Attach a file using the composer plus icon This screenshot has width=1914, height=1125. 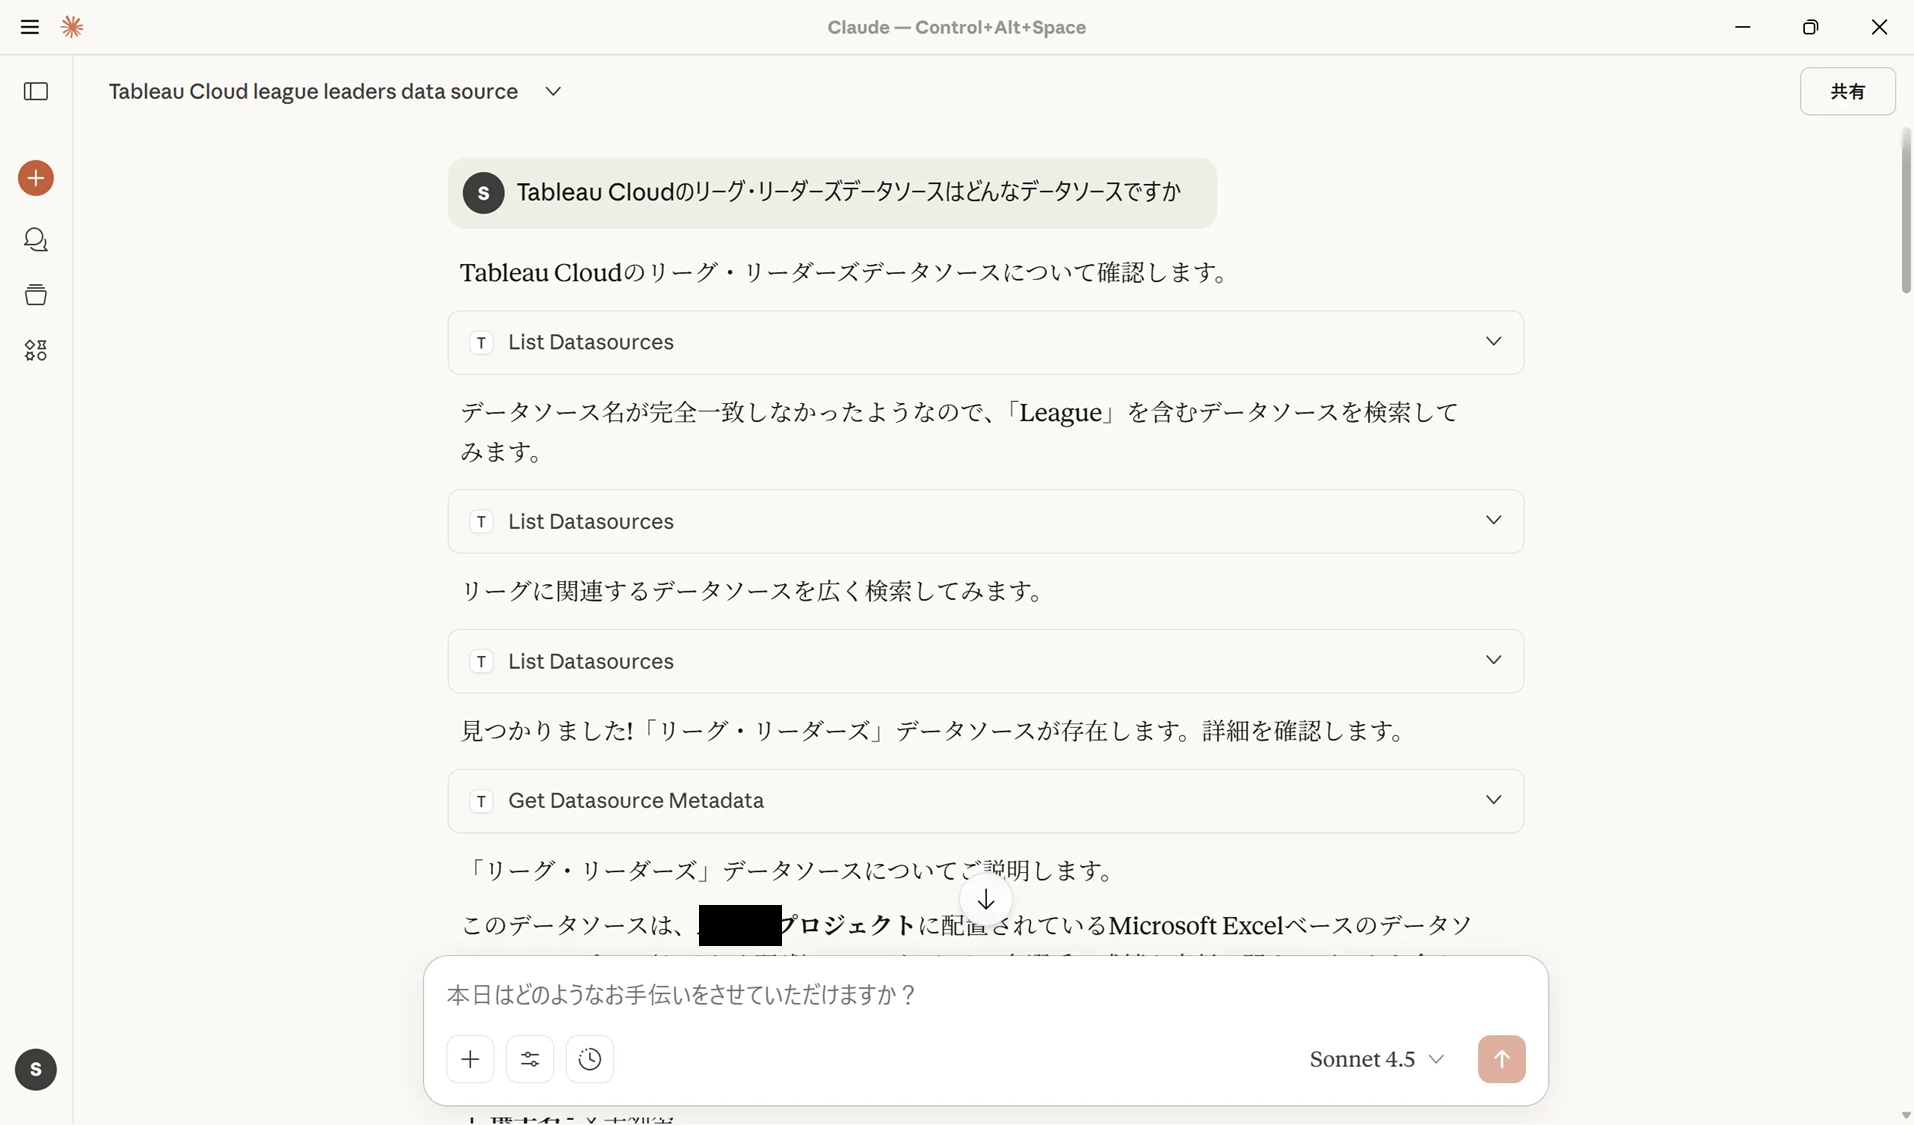(x=469, y=1059)
